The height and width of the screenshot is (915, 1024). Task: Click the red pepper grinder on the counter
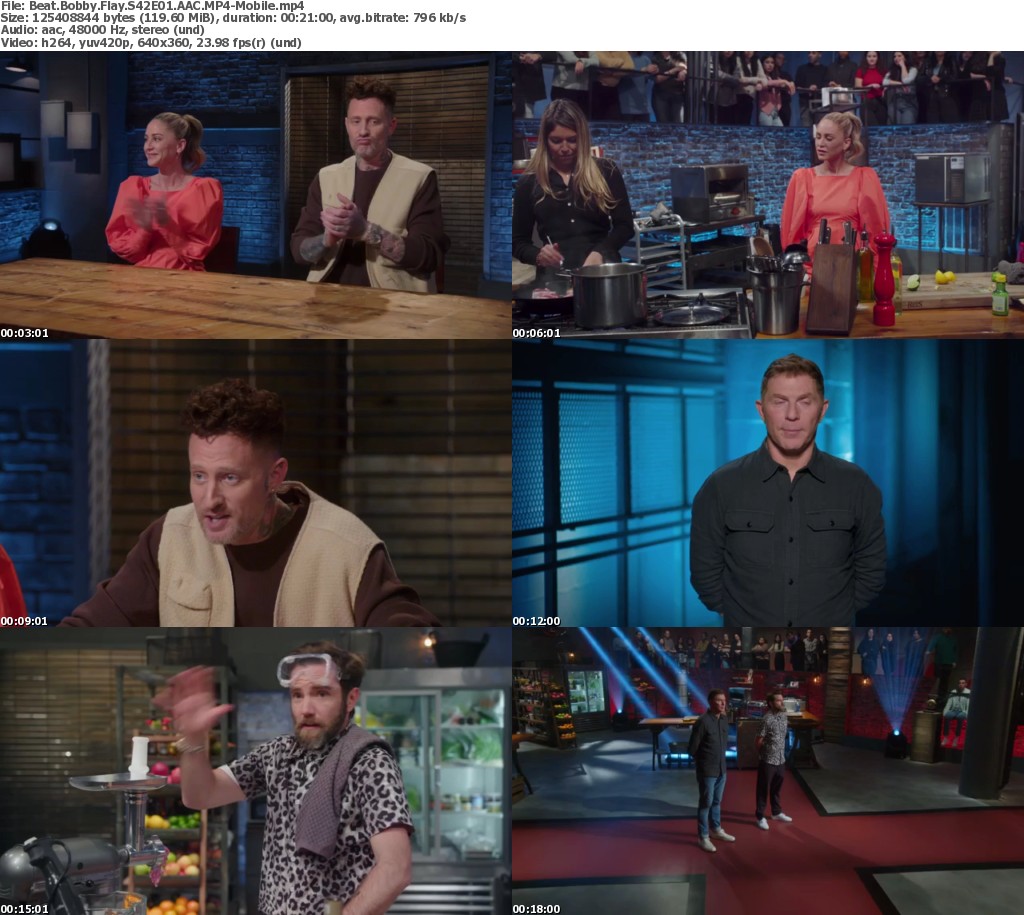[883, 280]
